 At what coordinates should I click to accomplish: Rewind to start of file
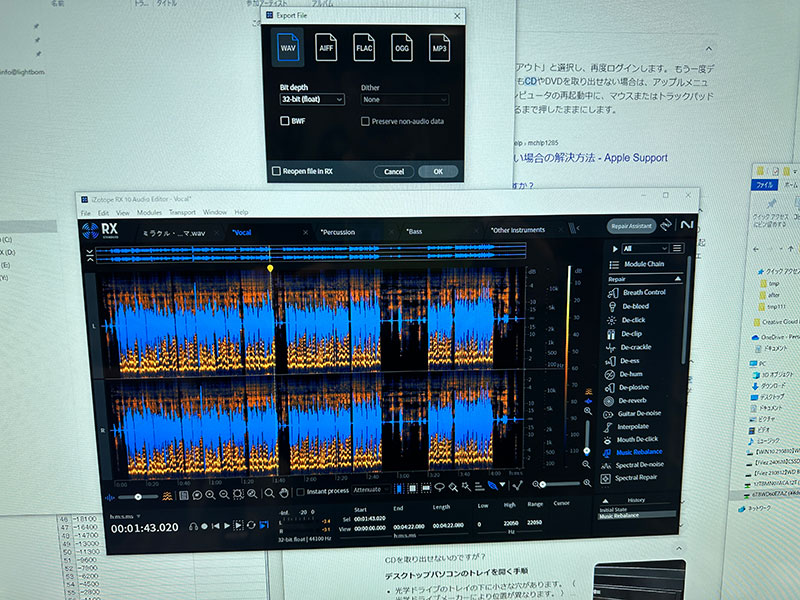(216, 526)
